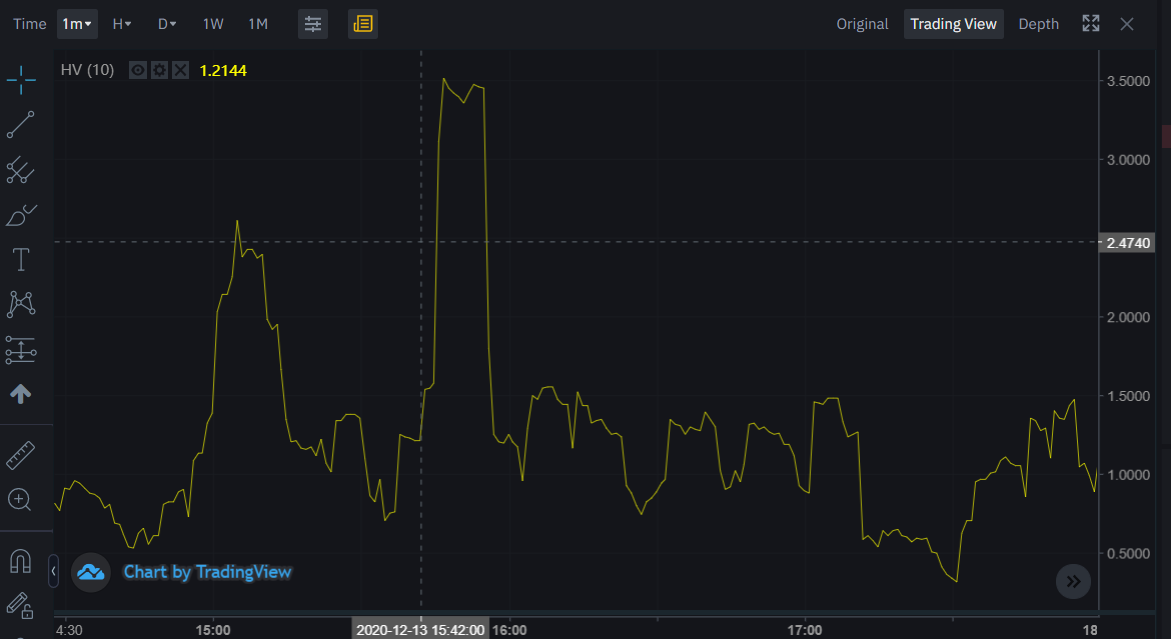Image resolution: width=1171 pixels, height=639 pixels.
Task: Open the 1m interval dropdown
Action: tap(78, 24)
